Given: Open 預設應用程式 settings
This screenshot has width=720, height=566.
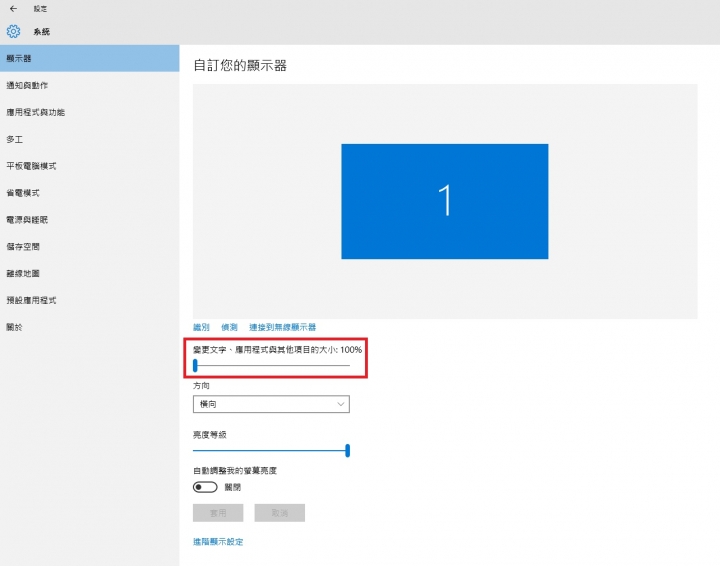Looking at the screenshot, I should click(x=90, y=300).
